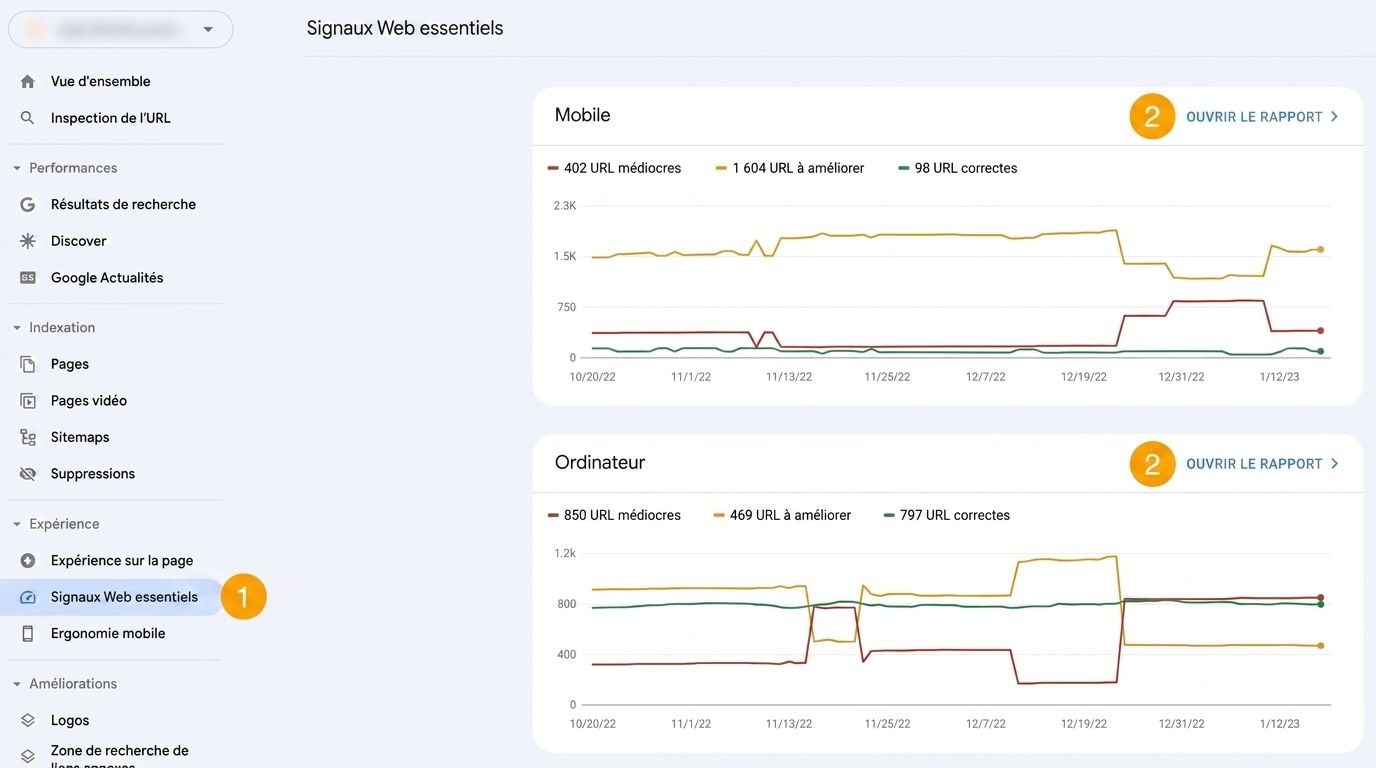Click the chevron after Mobile OUVRIR LE RAPPORT

1334,117
